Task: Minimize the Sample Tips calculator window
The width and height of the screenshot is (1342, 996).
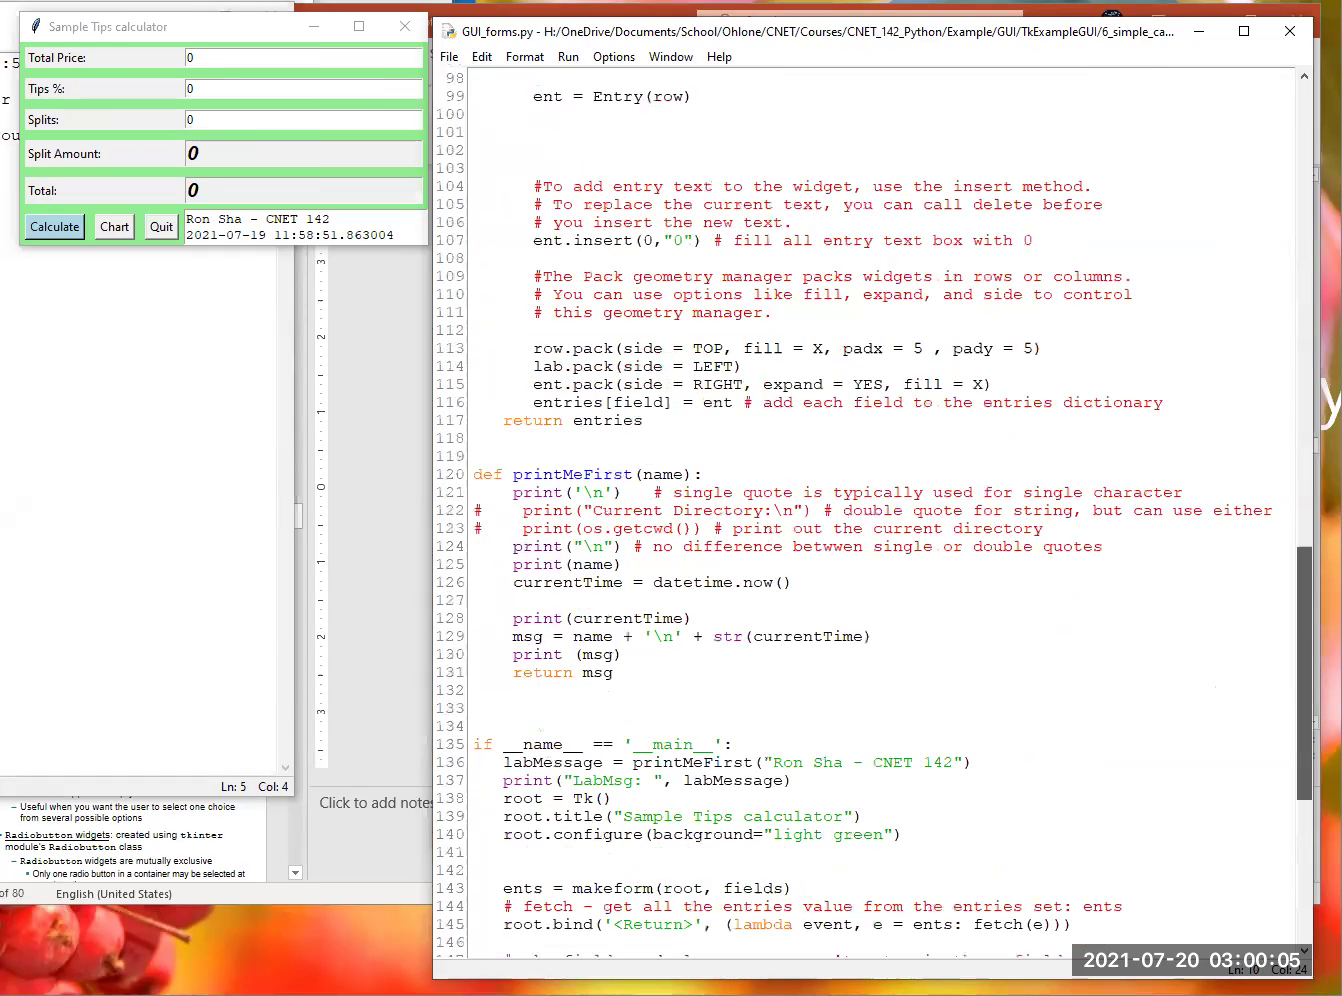Action: click(x=314, y=27)
